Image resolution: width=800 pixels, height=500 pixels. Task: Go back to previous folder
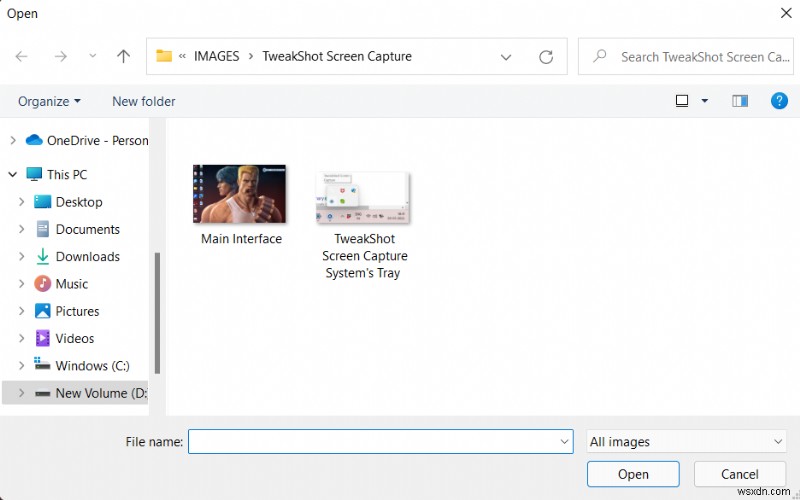tap(21, 56)
